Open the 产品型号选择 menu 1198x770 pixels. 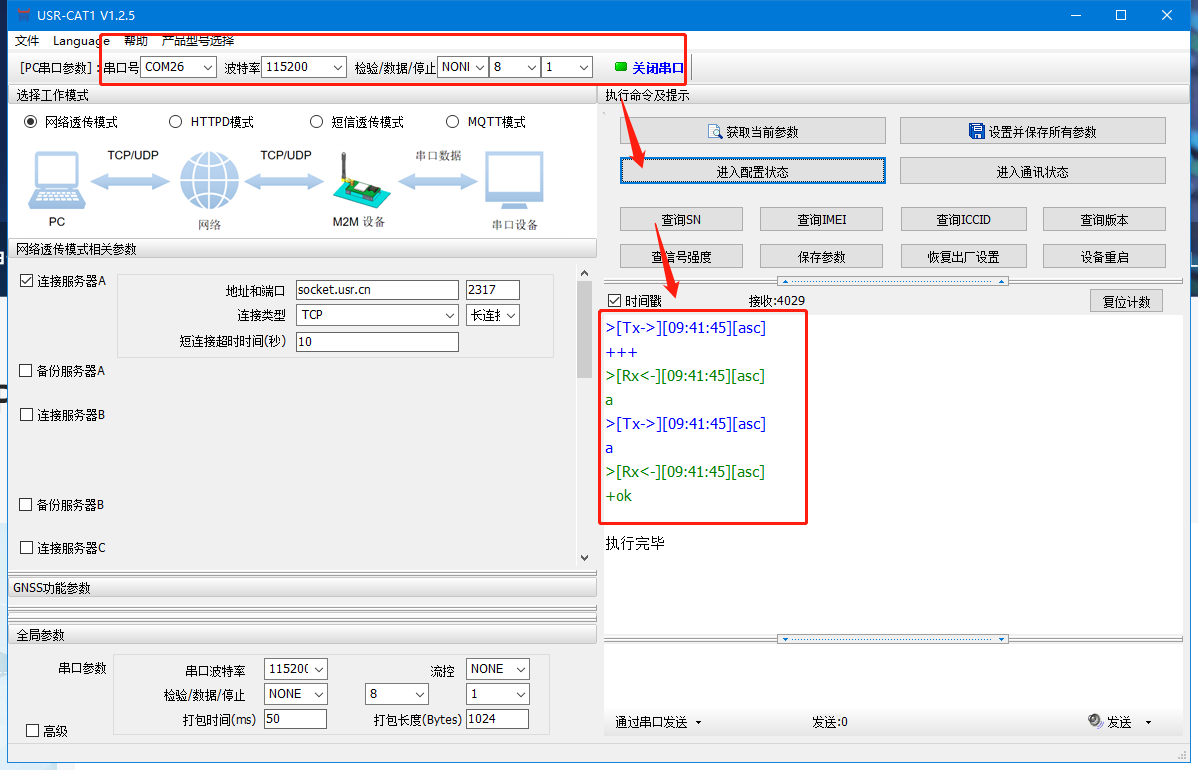pyautogui.click(x=198, y=41)
